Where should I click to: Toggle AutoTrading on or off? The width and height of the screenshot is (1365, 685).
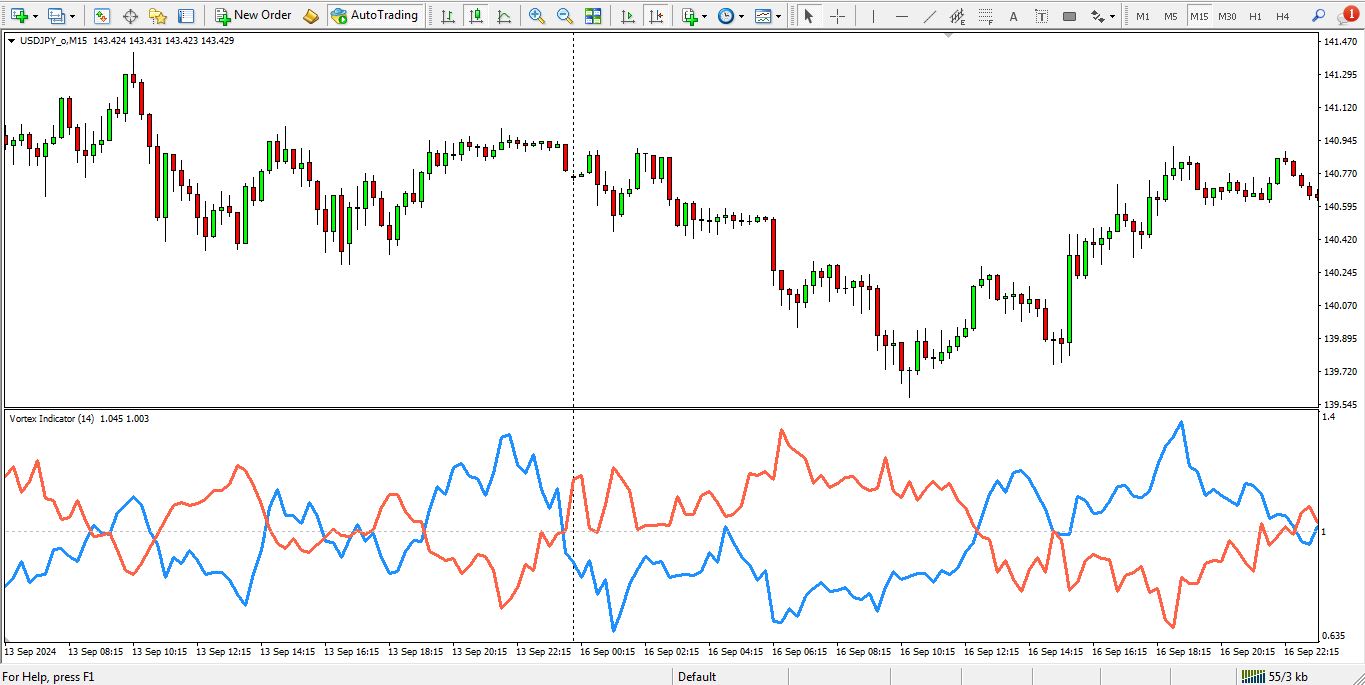[x=374, y=16]
